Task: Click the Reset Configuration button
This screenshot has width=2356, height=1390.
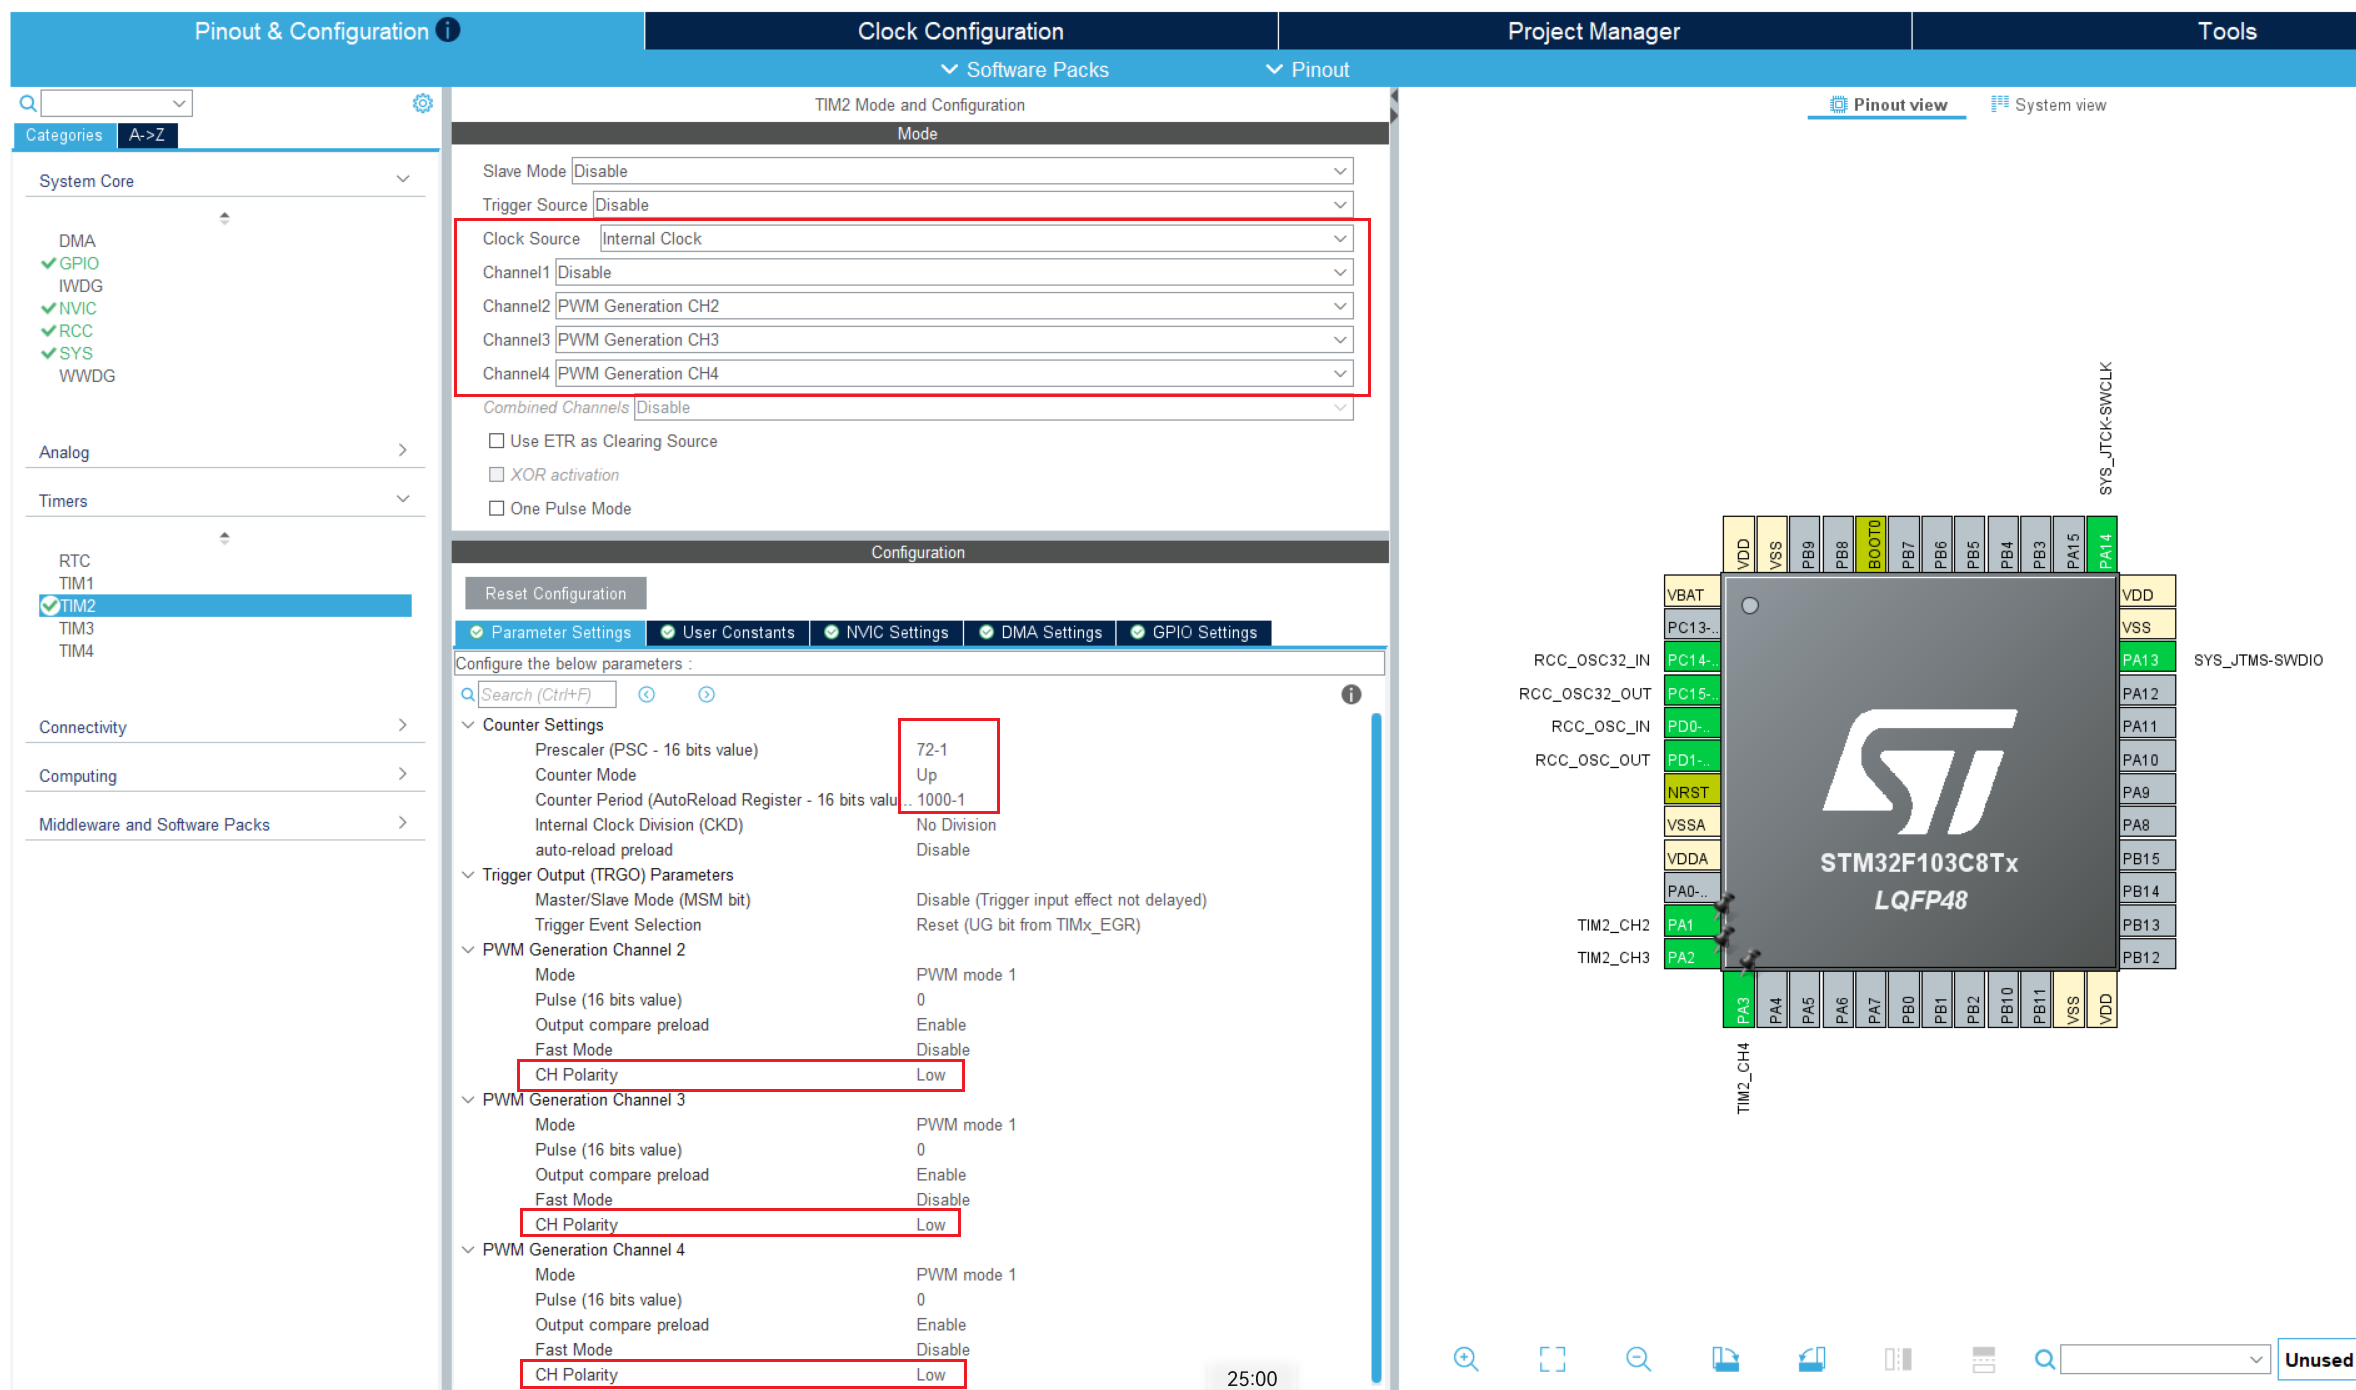Action: [x=555, y=594]
